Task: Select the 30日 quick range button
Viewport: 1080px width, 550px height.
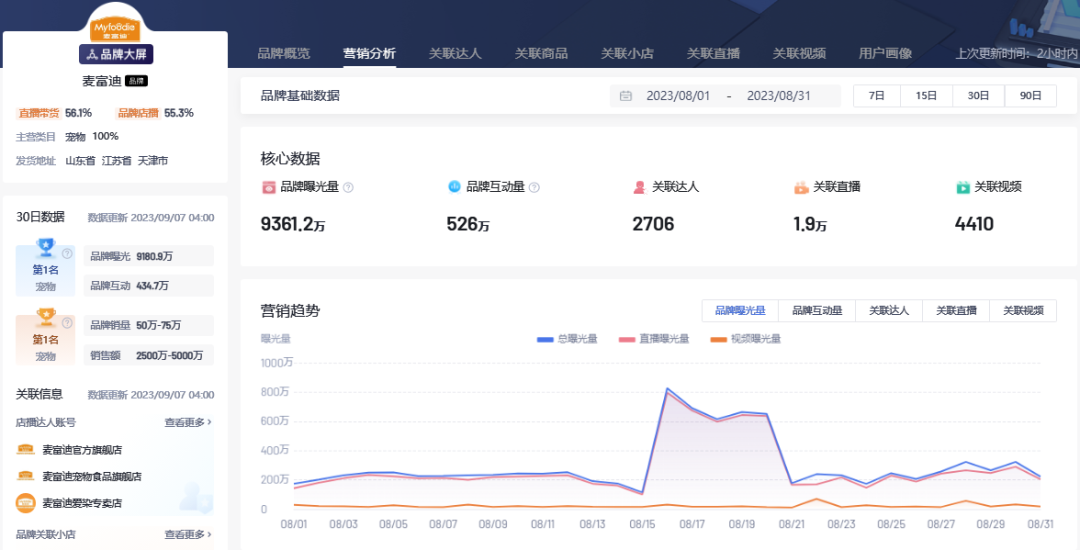Action: (979, 96)
